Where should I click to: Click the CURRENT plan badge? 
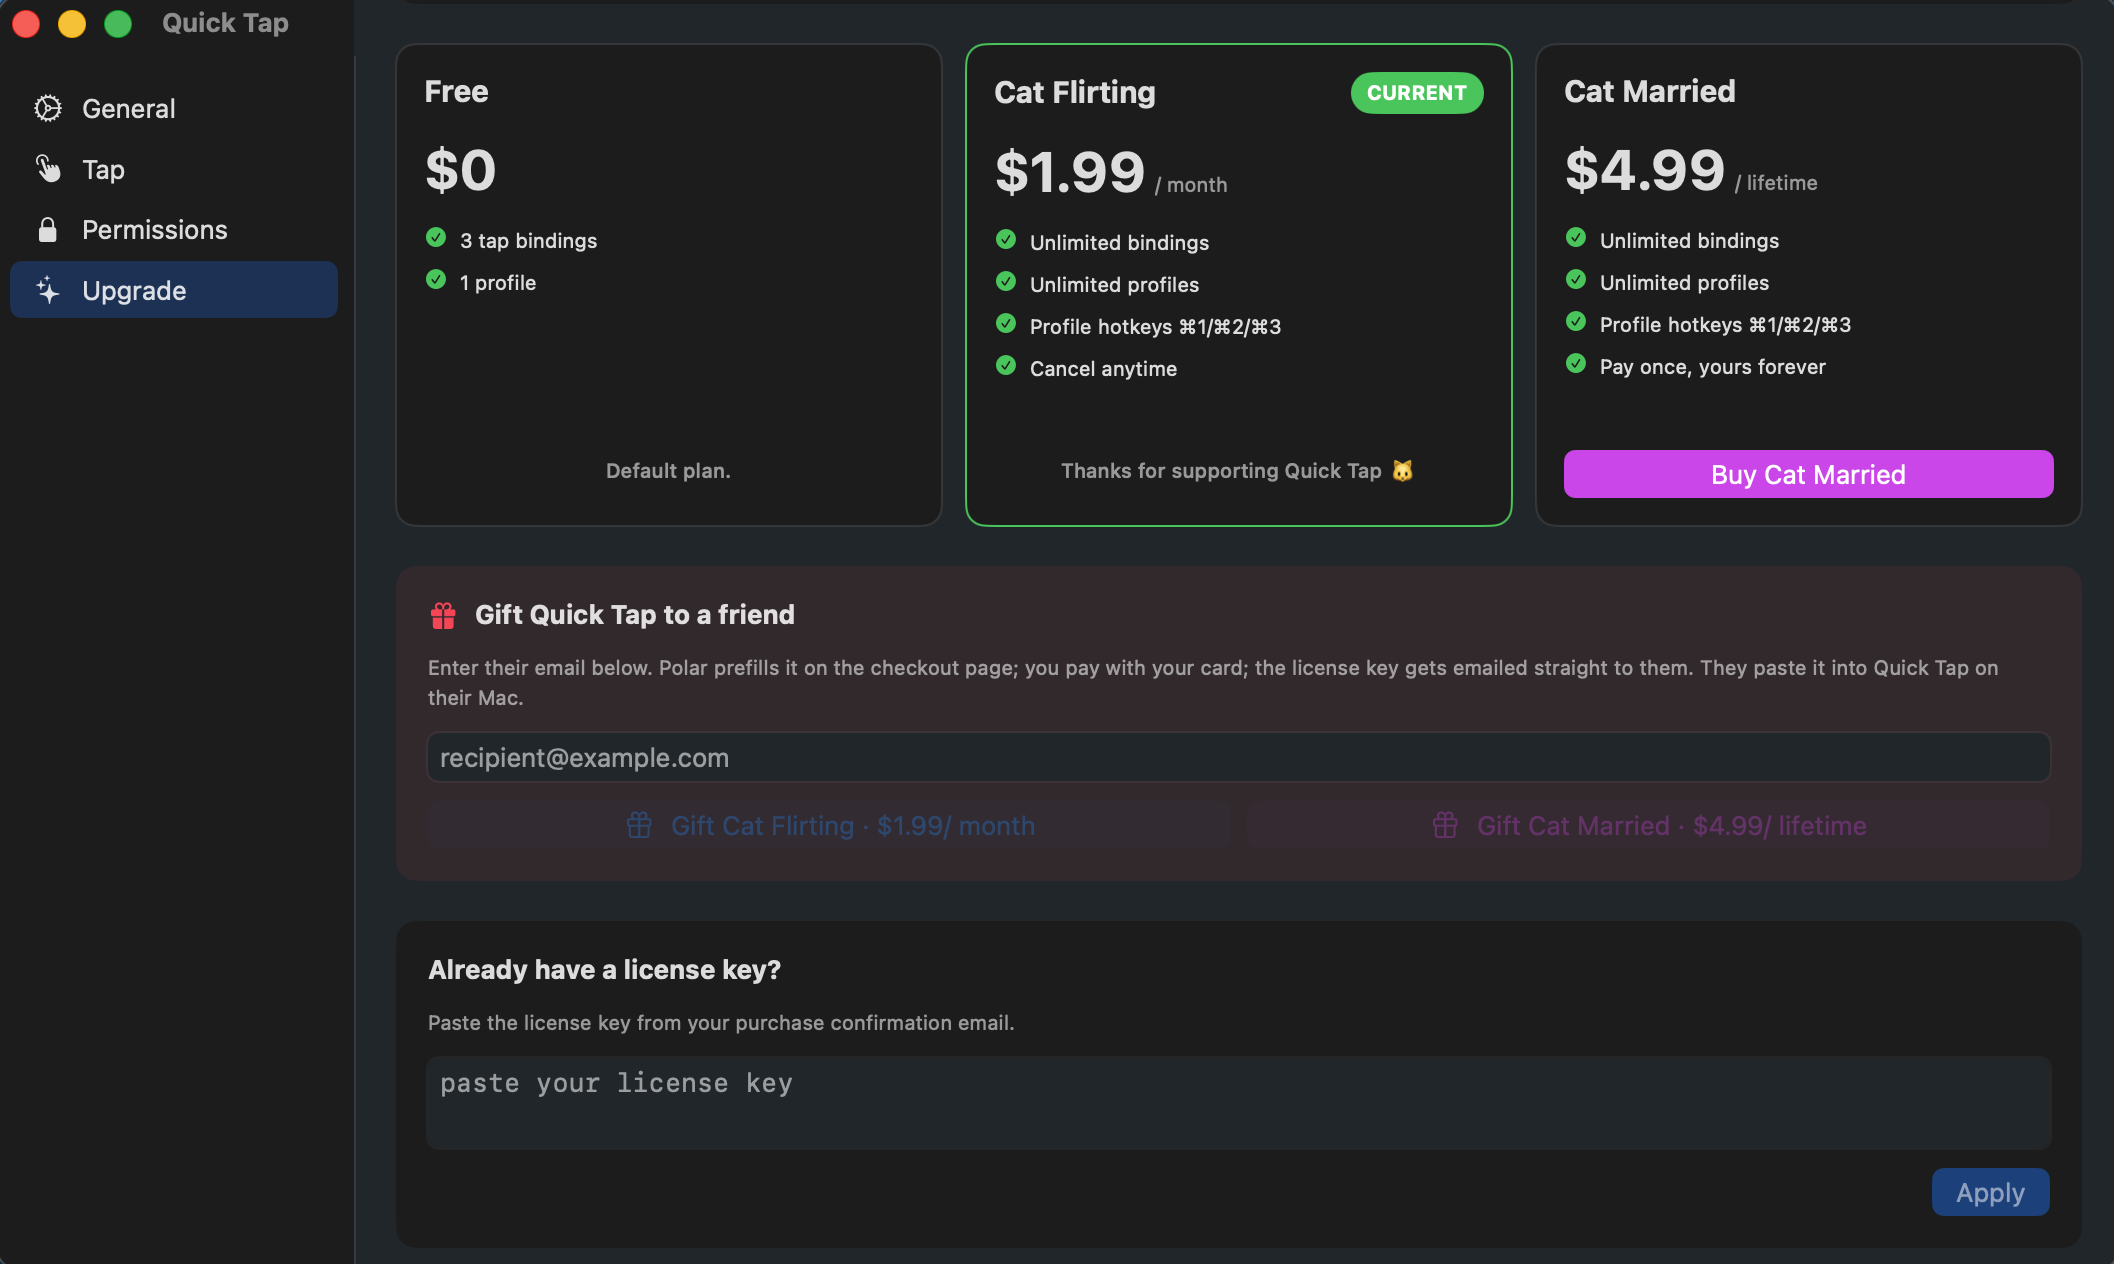click(x=1417, y=93)
